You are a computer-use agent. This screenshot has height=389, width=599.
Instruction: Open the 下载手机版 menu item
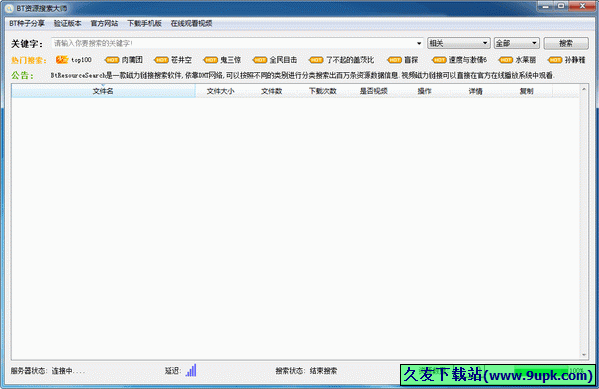[144, 23]
